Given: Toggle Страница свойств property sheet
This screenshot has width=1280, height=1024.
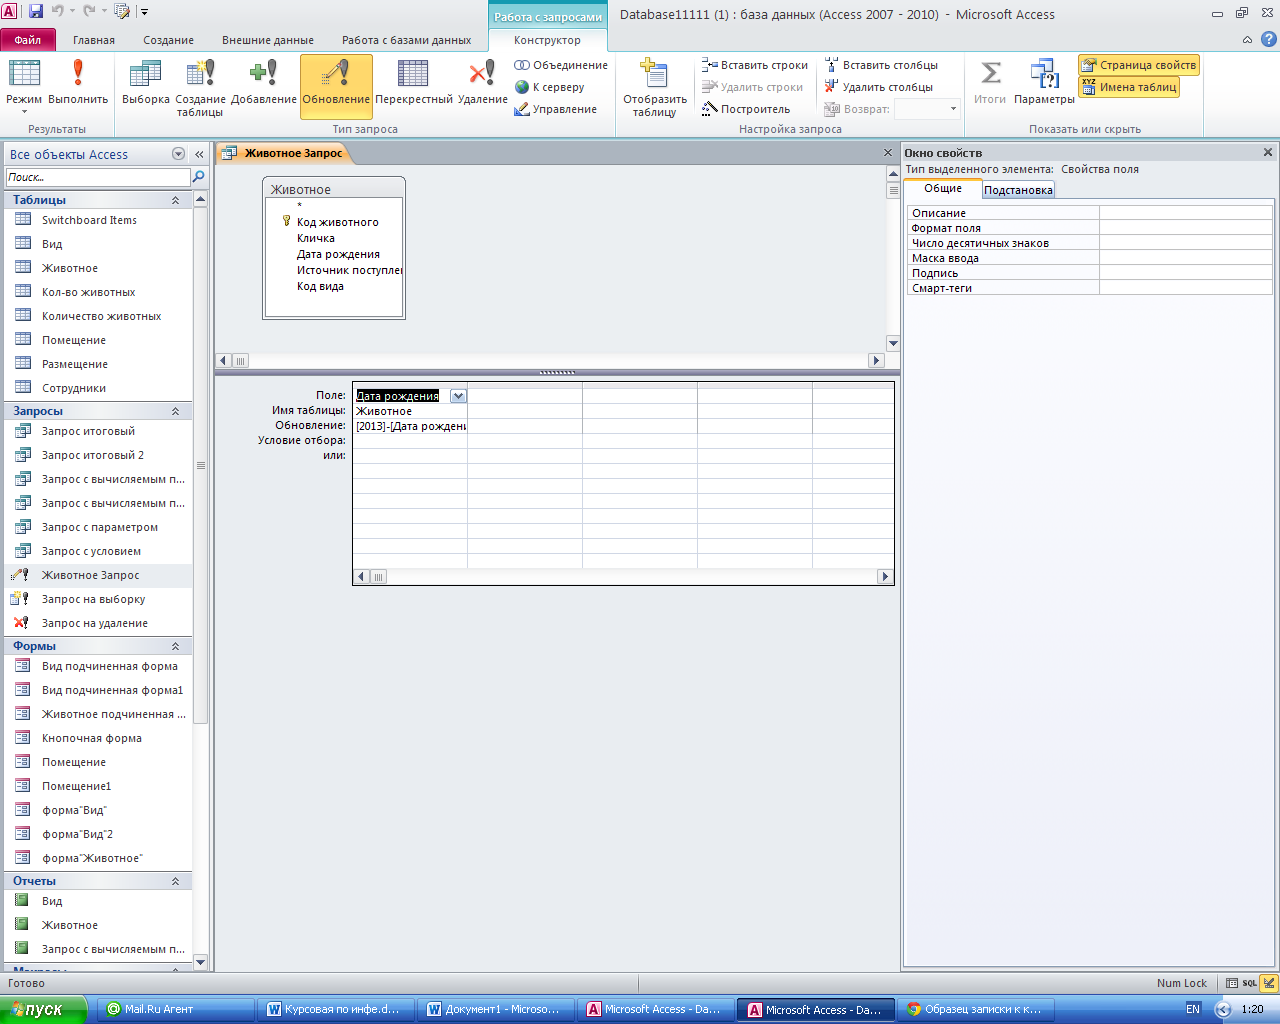Looking at the screenshot, I should pos(1139,65).
